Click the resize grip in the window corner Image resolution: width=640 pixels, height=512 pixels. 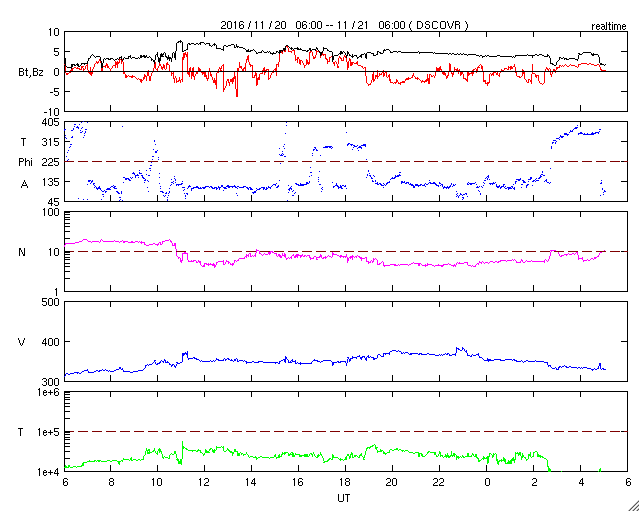click(634, 506)
